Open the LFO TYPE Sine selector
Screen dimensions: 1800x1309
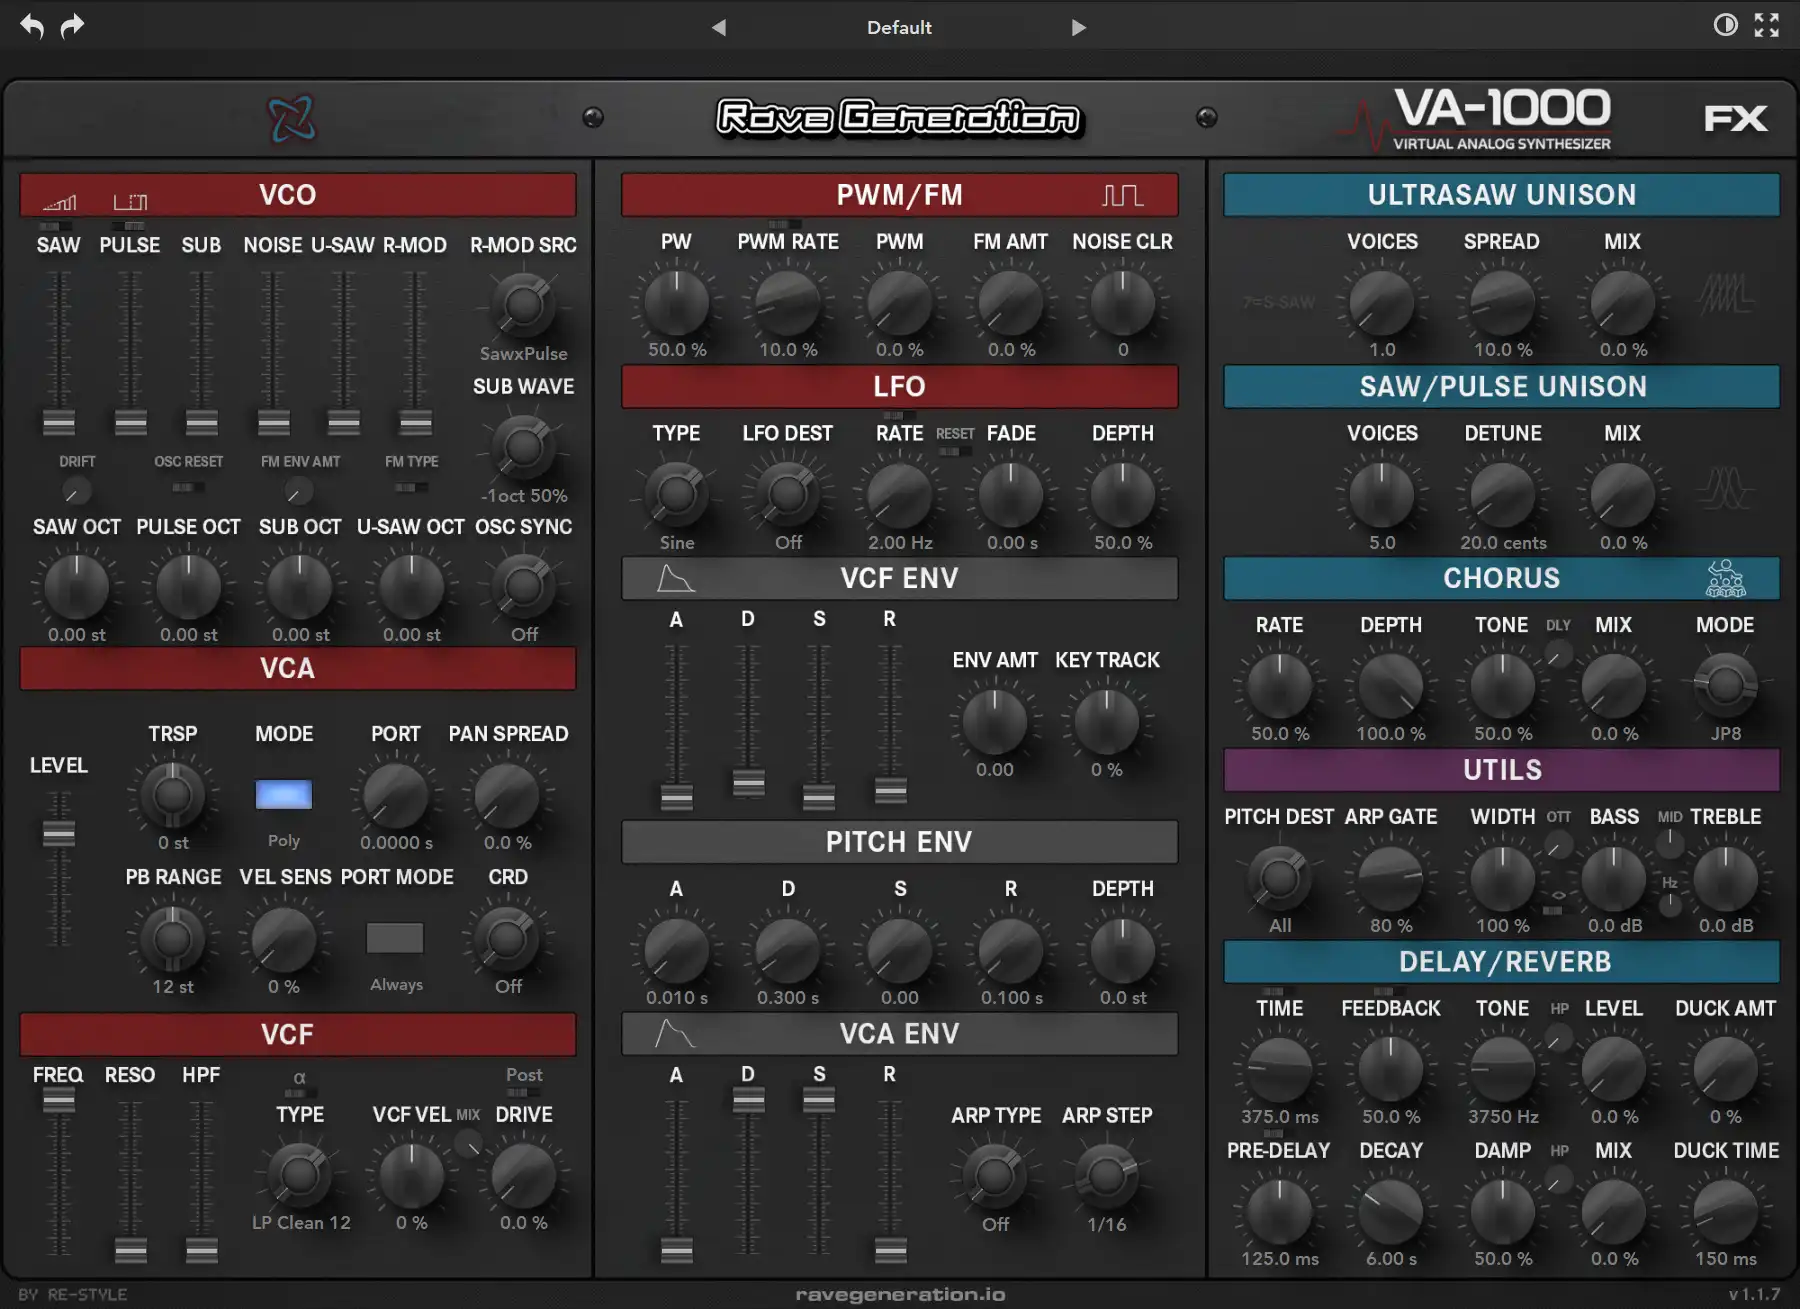[x=677, y=493]
